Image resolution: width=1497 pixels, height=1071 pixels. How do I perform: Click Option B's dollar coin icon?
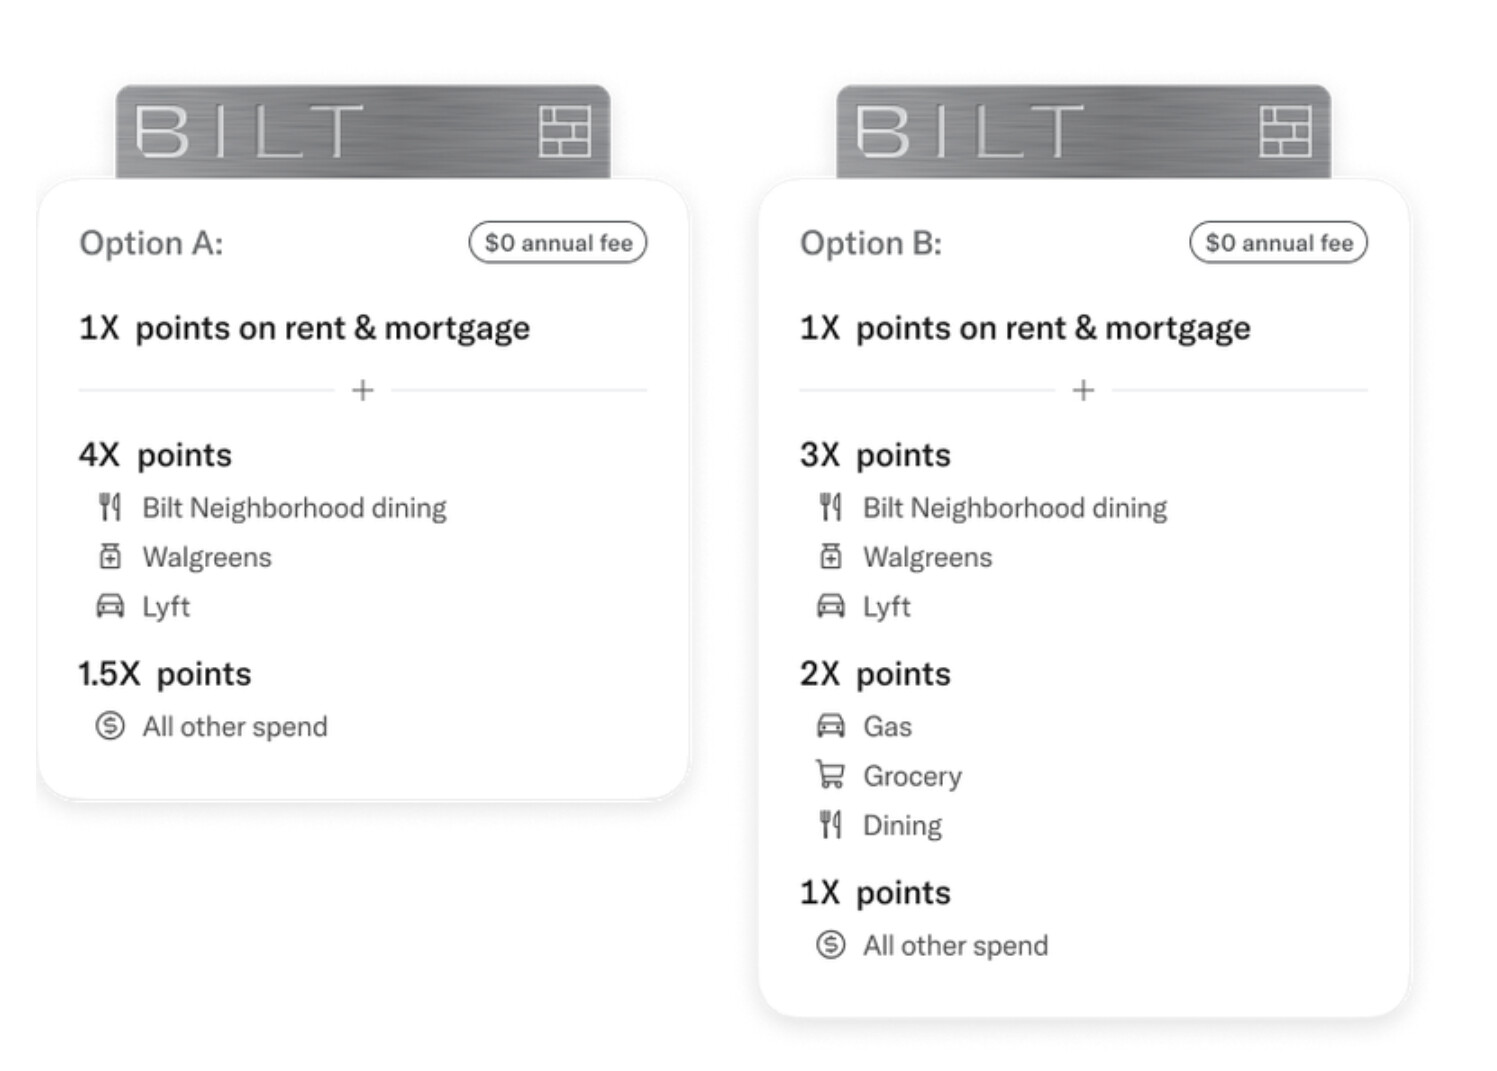830,945
